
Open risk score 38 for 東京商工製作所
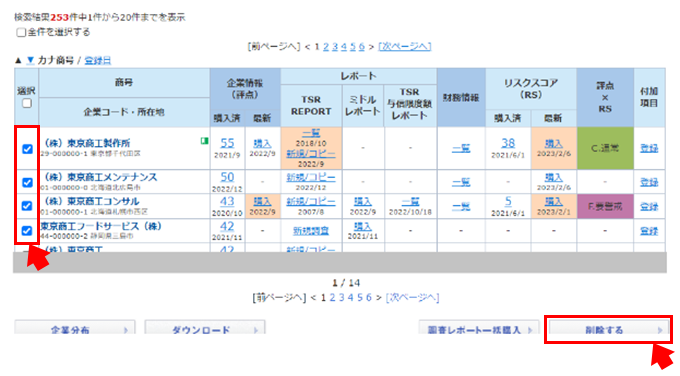point(508,143)
